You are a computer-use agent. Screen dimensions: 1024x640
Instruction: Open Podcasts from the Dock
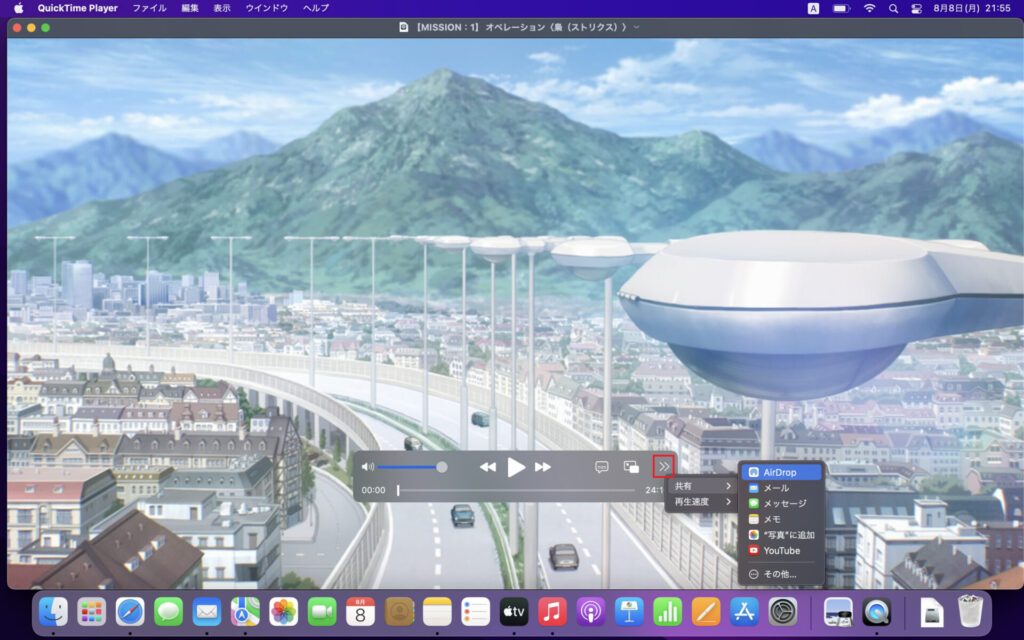click(x=590, y=612)
